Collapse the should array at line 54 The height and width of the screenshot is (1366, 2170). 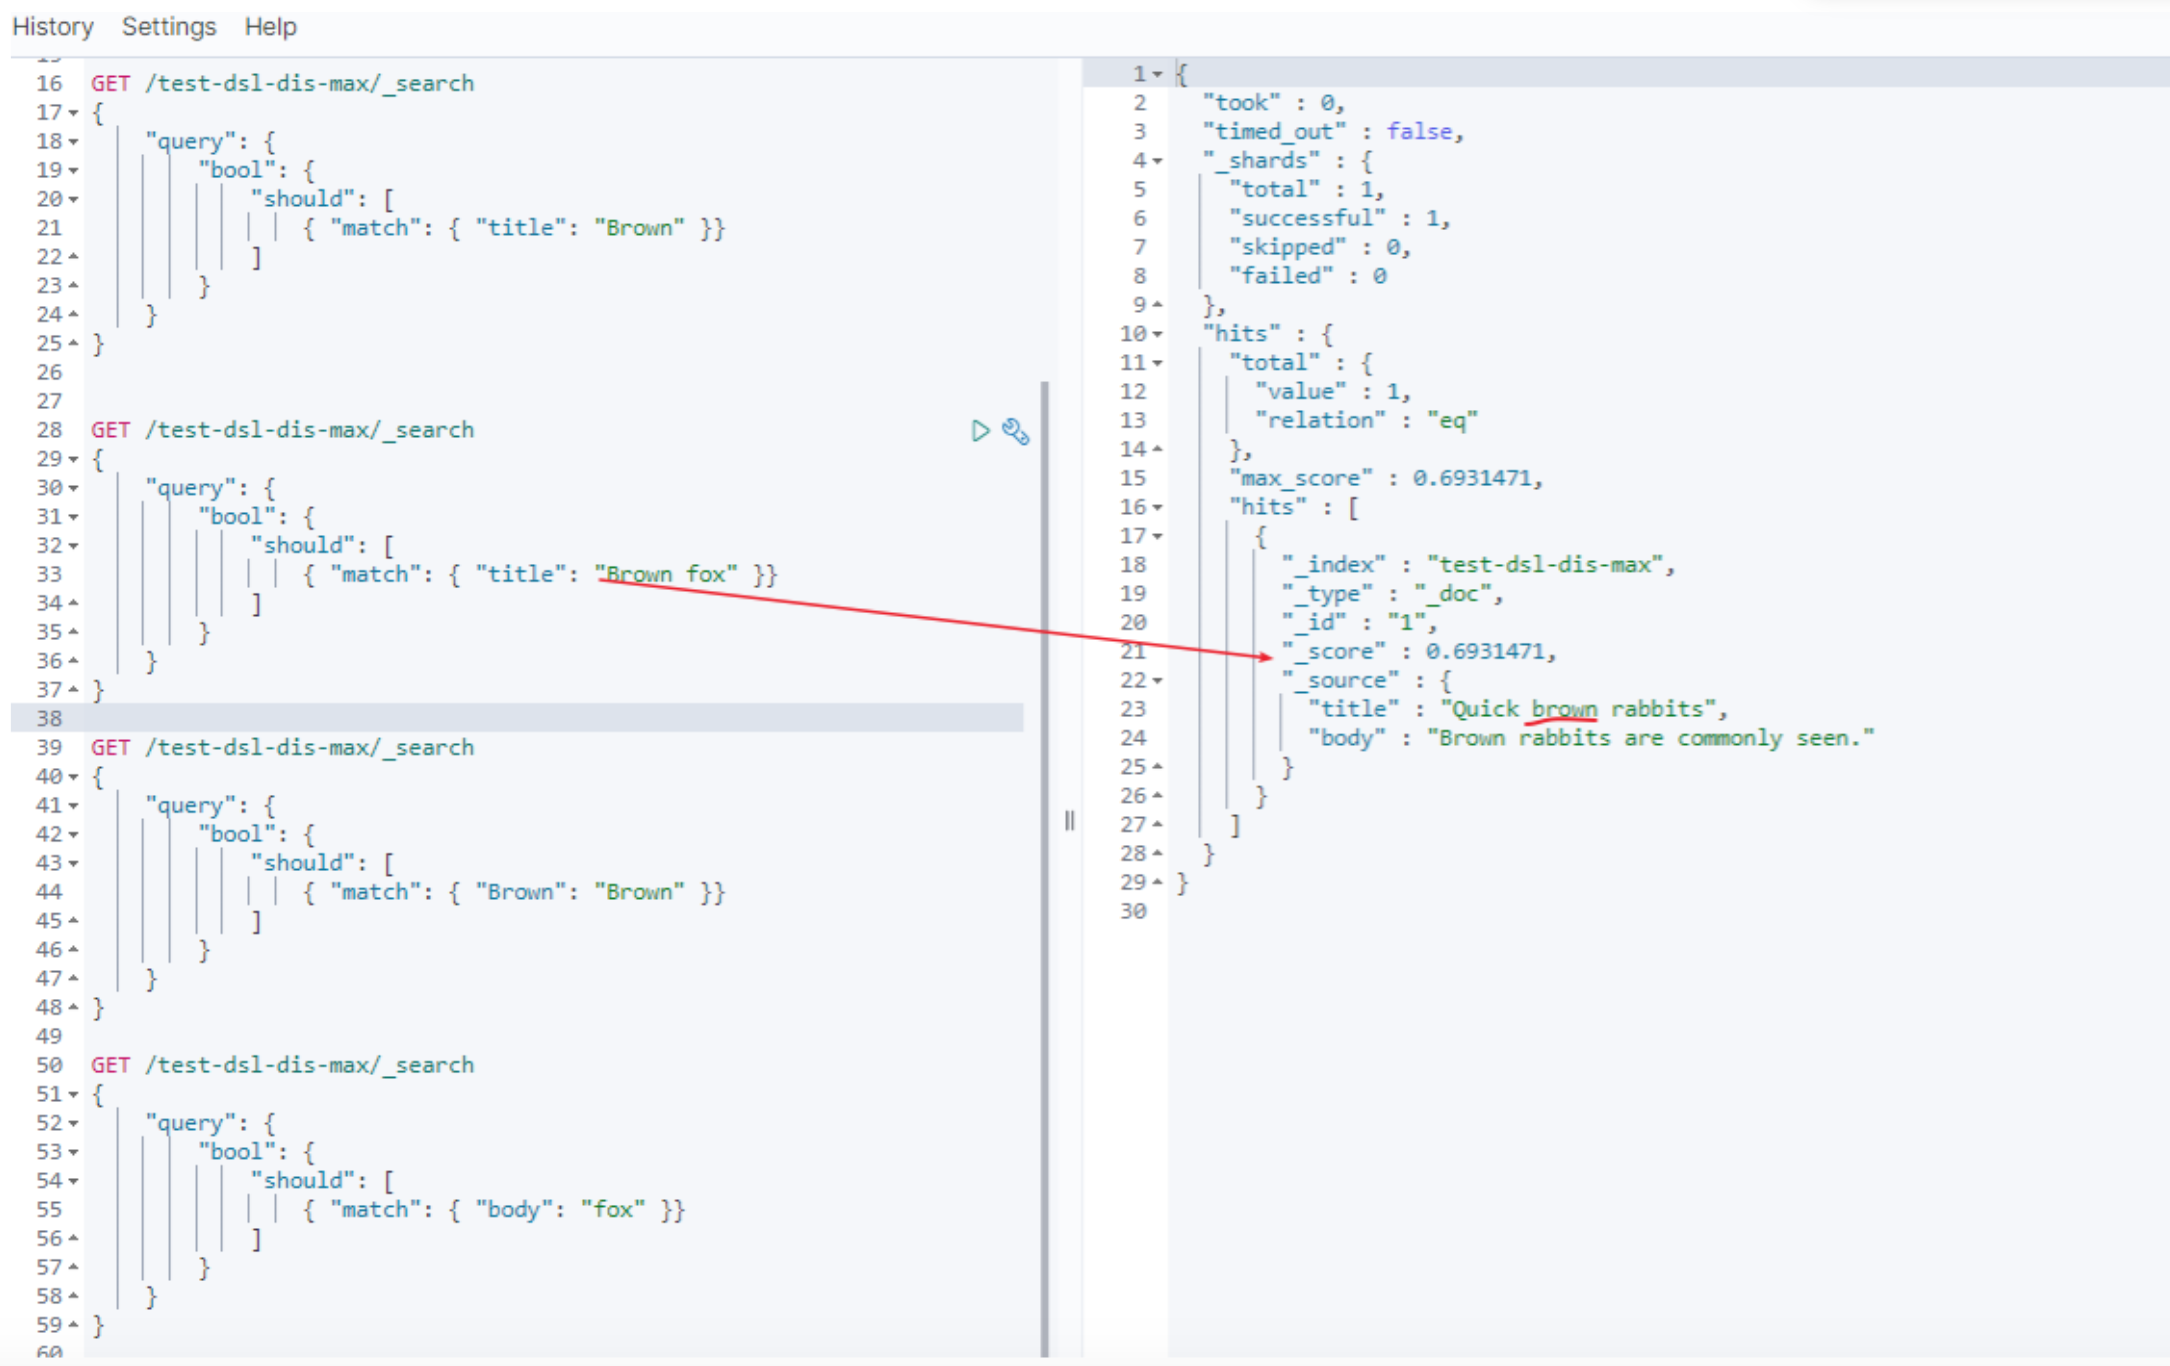[73, 1182]
